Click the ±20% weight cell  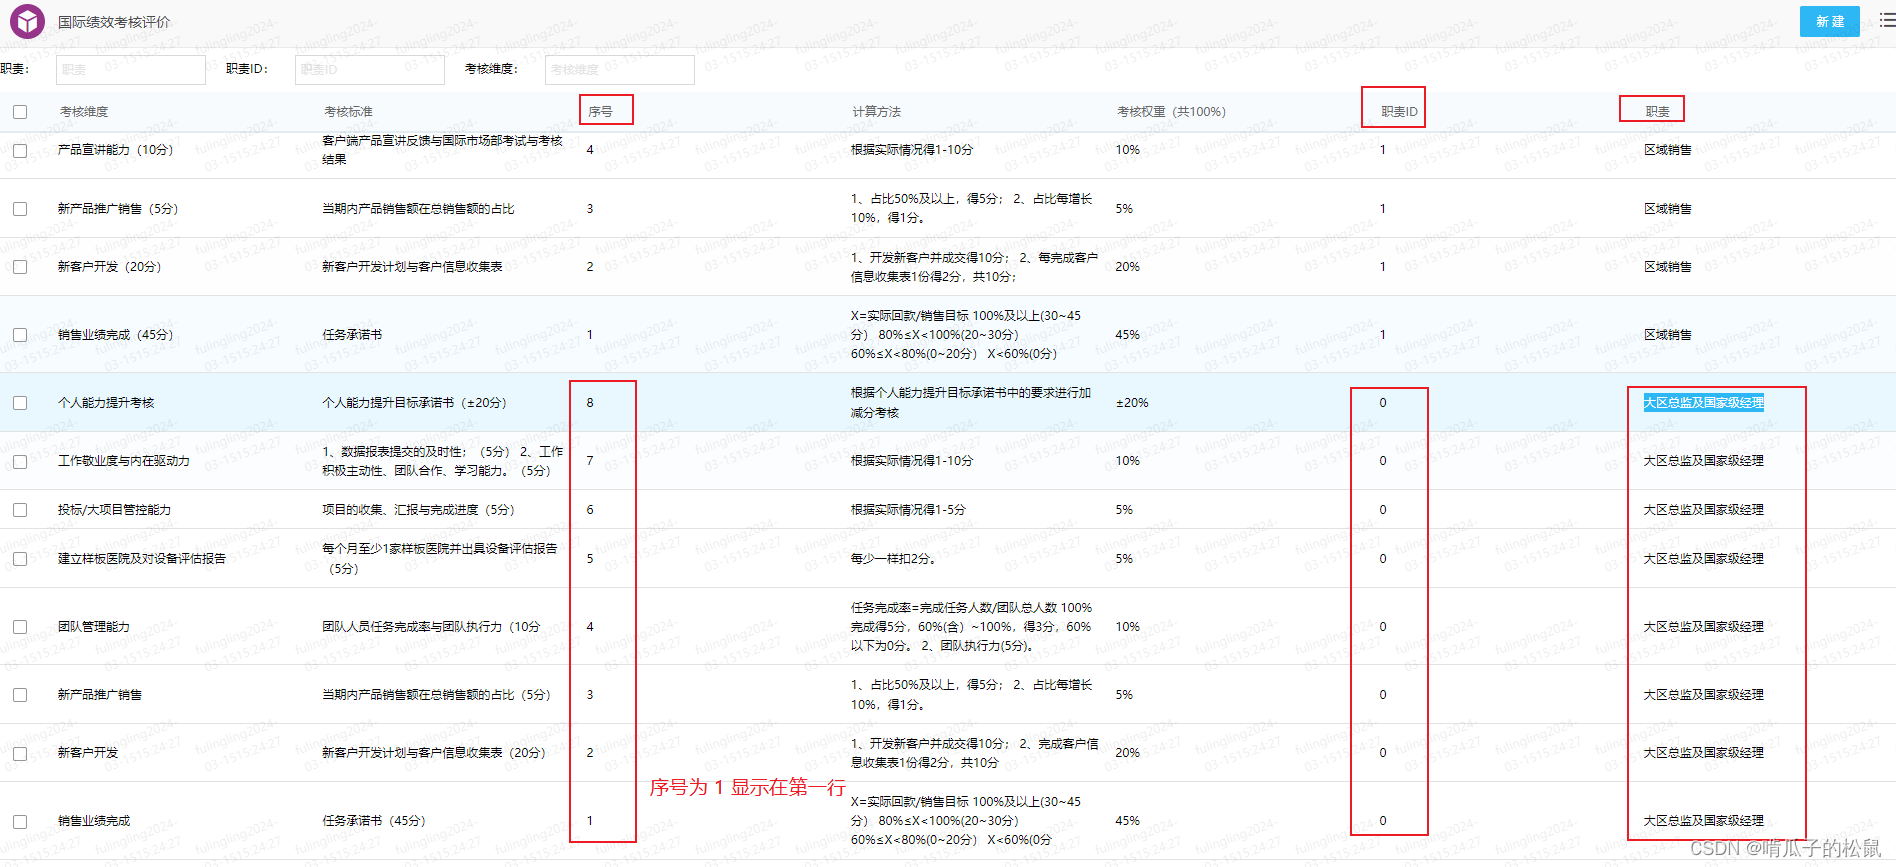[1132, 403]
